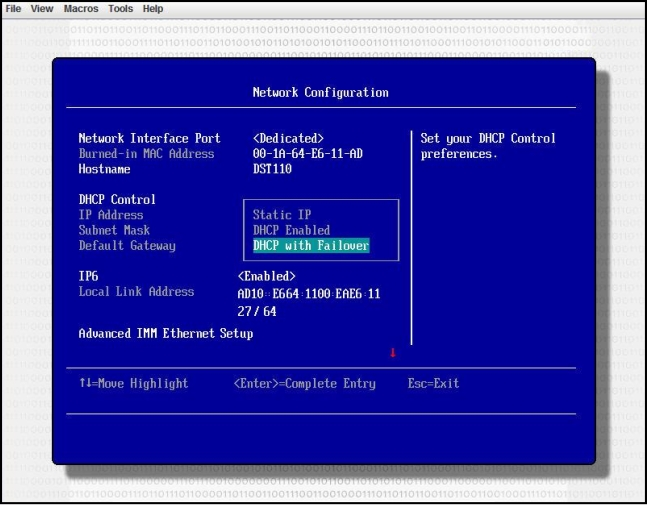Click the IP6 setting label
647x531 pixels.
pyautogui.click(x=89, y=276)
